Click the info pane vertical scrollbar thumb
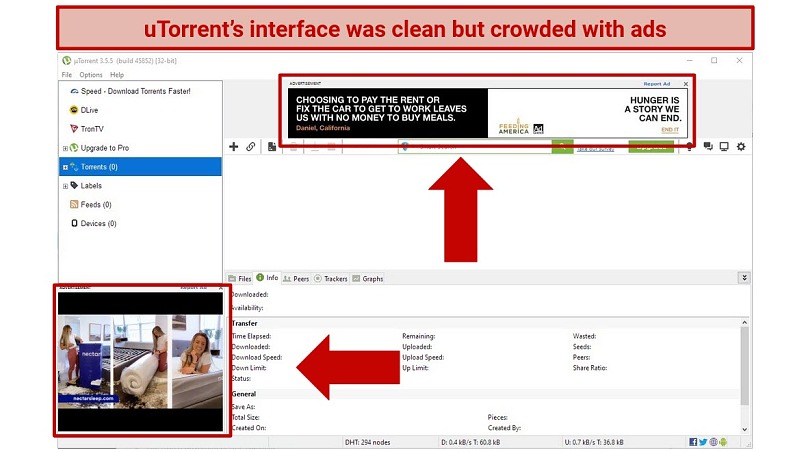This screenshot has width=806, height=452. point(744,365)
